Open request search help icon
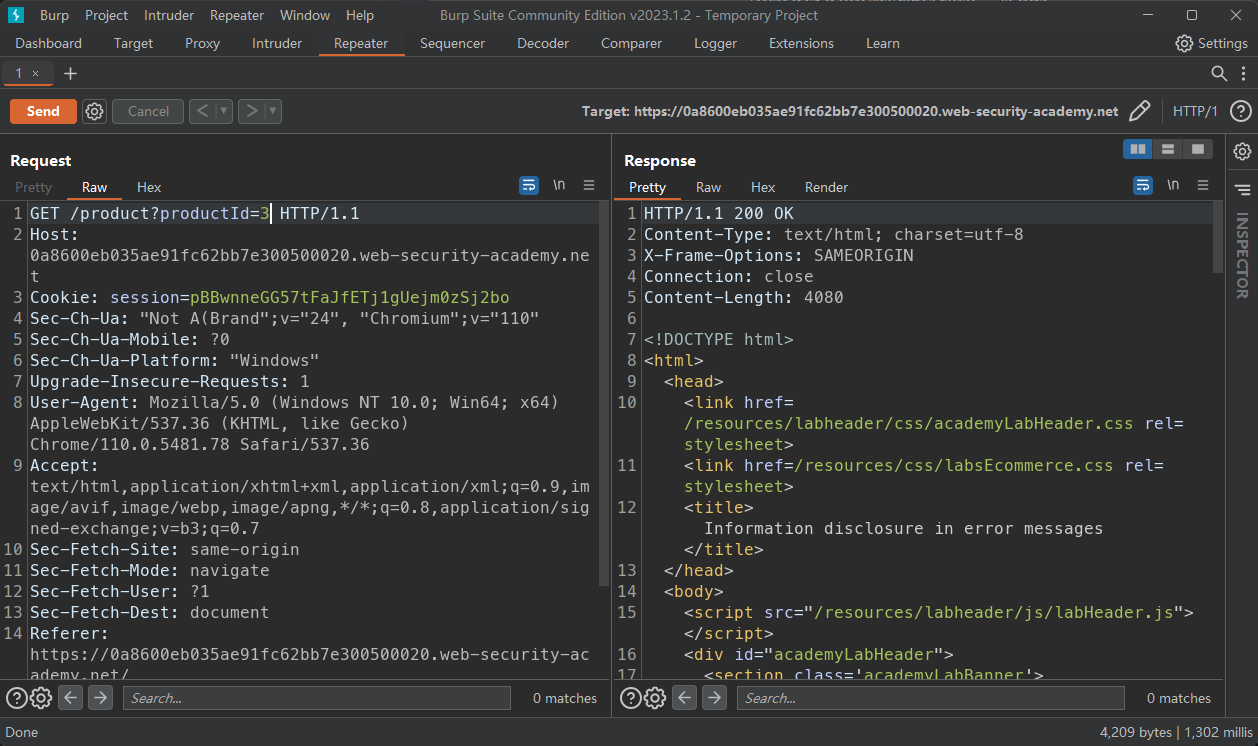This screenshot has width=1258, height=746. (x=17, y=698)
